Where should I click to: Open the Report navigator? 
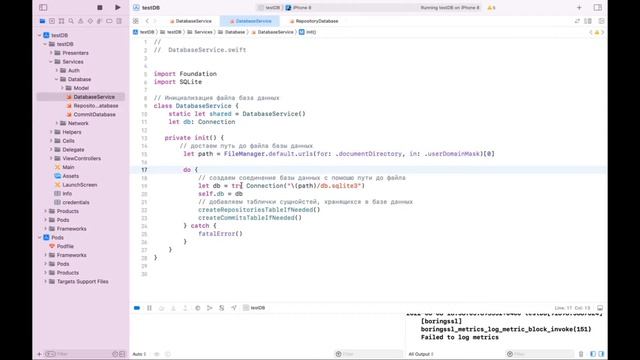pos(119,21)
